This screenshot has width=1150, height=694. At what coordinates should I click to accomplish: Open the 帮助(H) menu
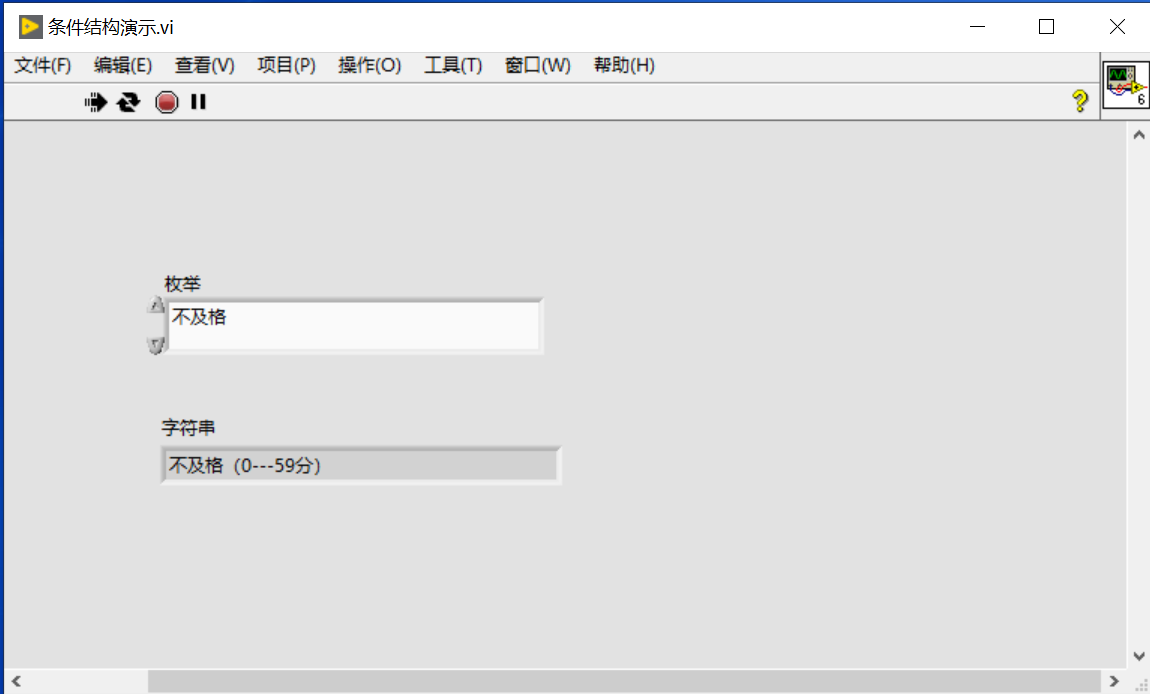(x=624, y=65)
